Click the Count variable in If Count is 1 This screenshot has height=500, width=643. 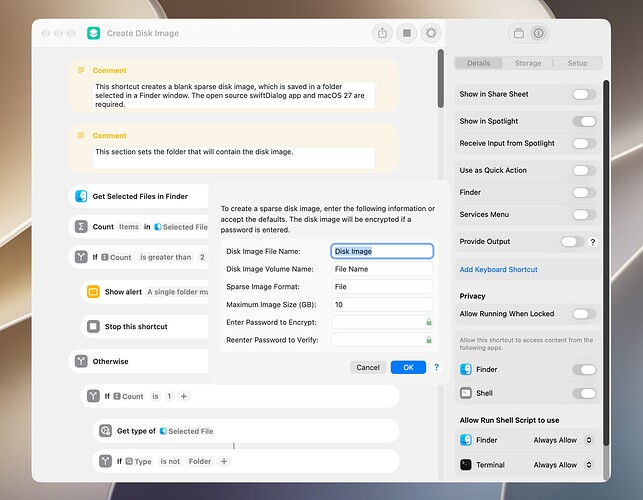(x=129, y=396)
